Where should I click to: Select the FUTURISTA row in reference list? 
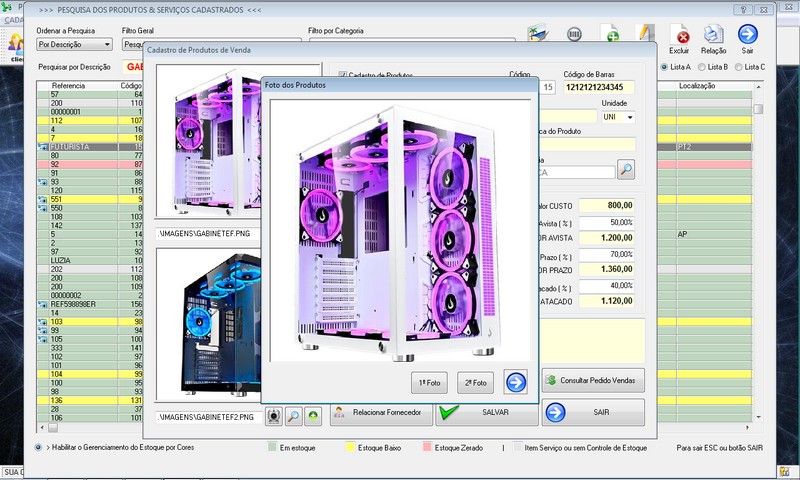(90, 147)
